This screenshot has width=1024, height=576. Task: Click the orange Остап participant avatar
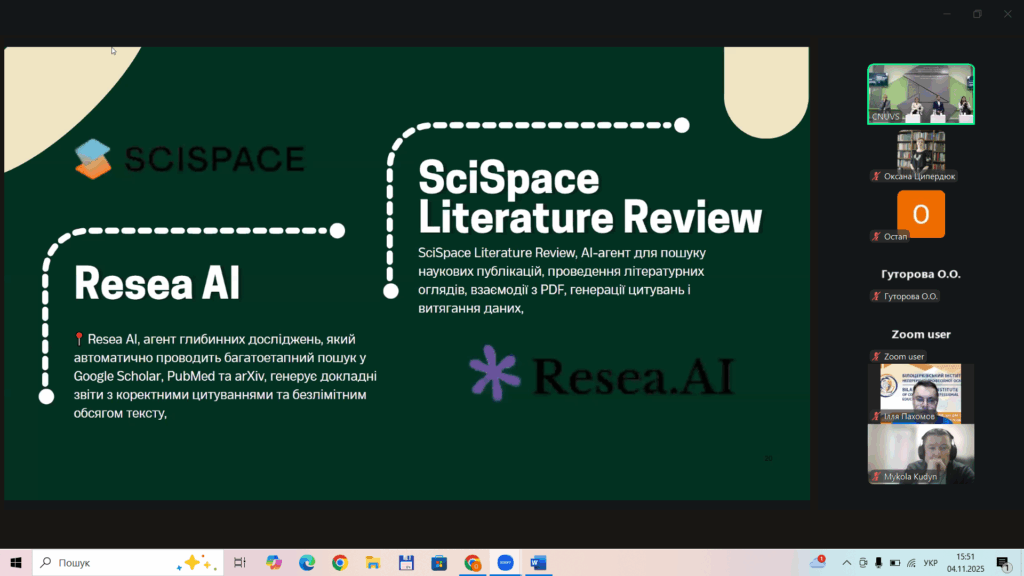pyautogui.click(x=921, y=214)
